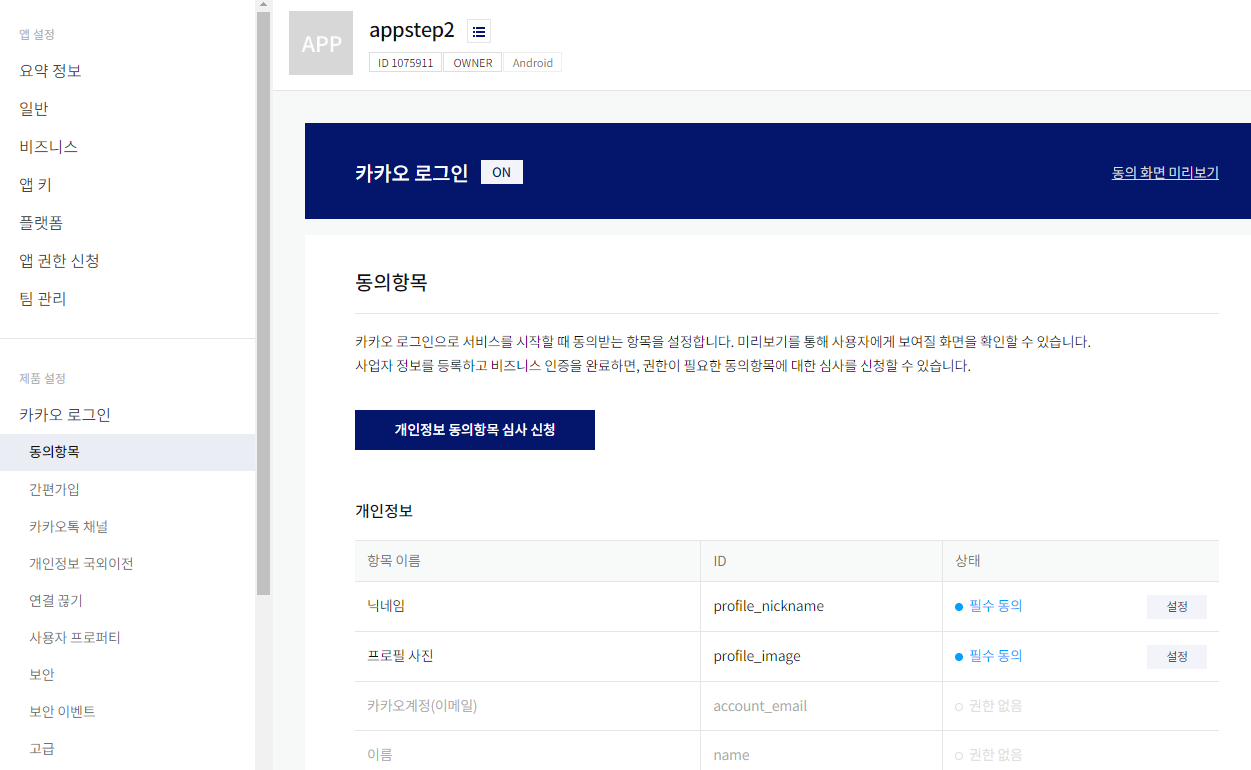Click the 개인정보 section heading
This screenshot has height=770, width=1251.
tap(384, 510)
